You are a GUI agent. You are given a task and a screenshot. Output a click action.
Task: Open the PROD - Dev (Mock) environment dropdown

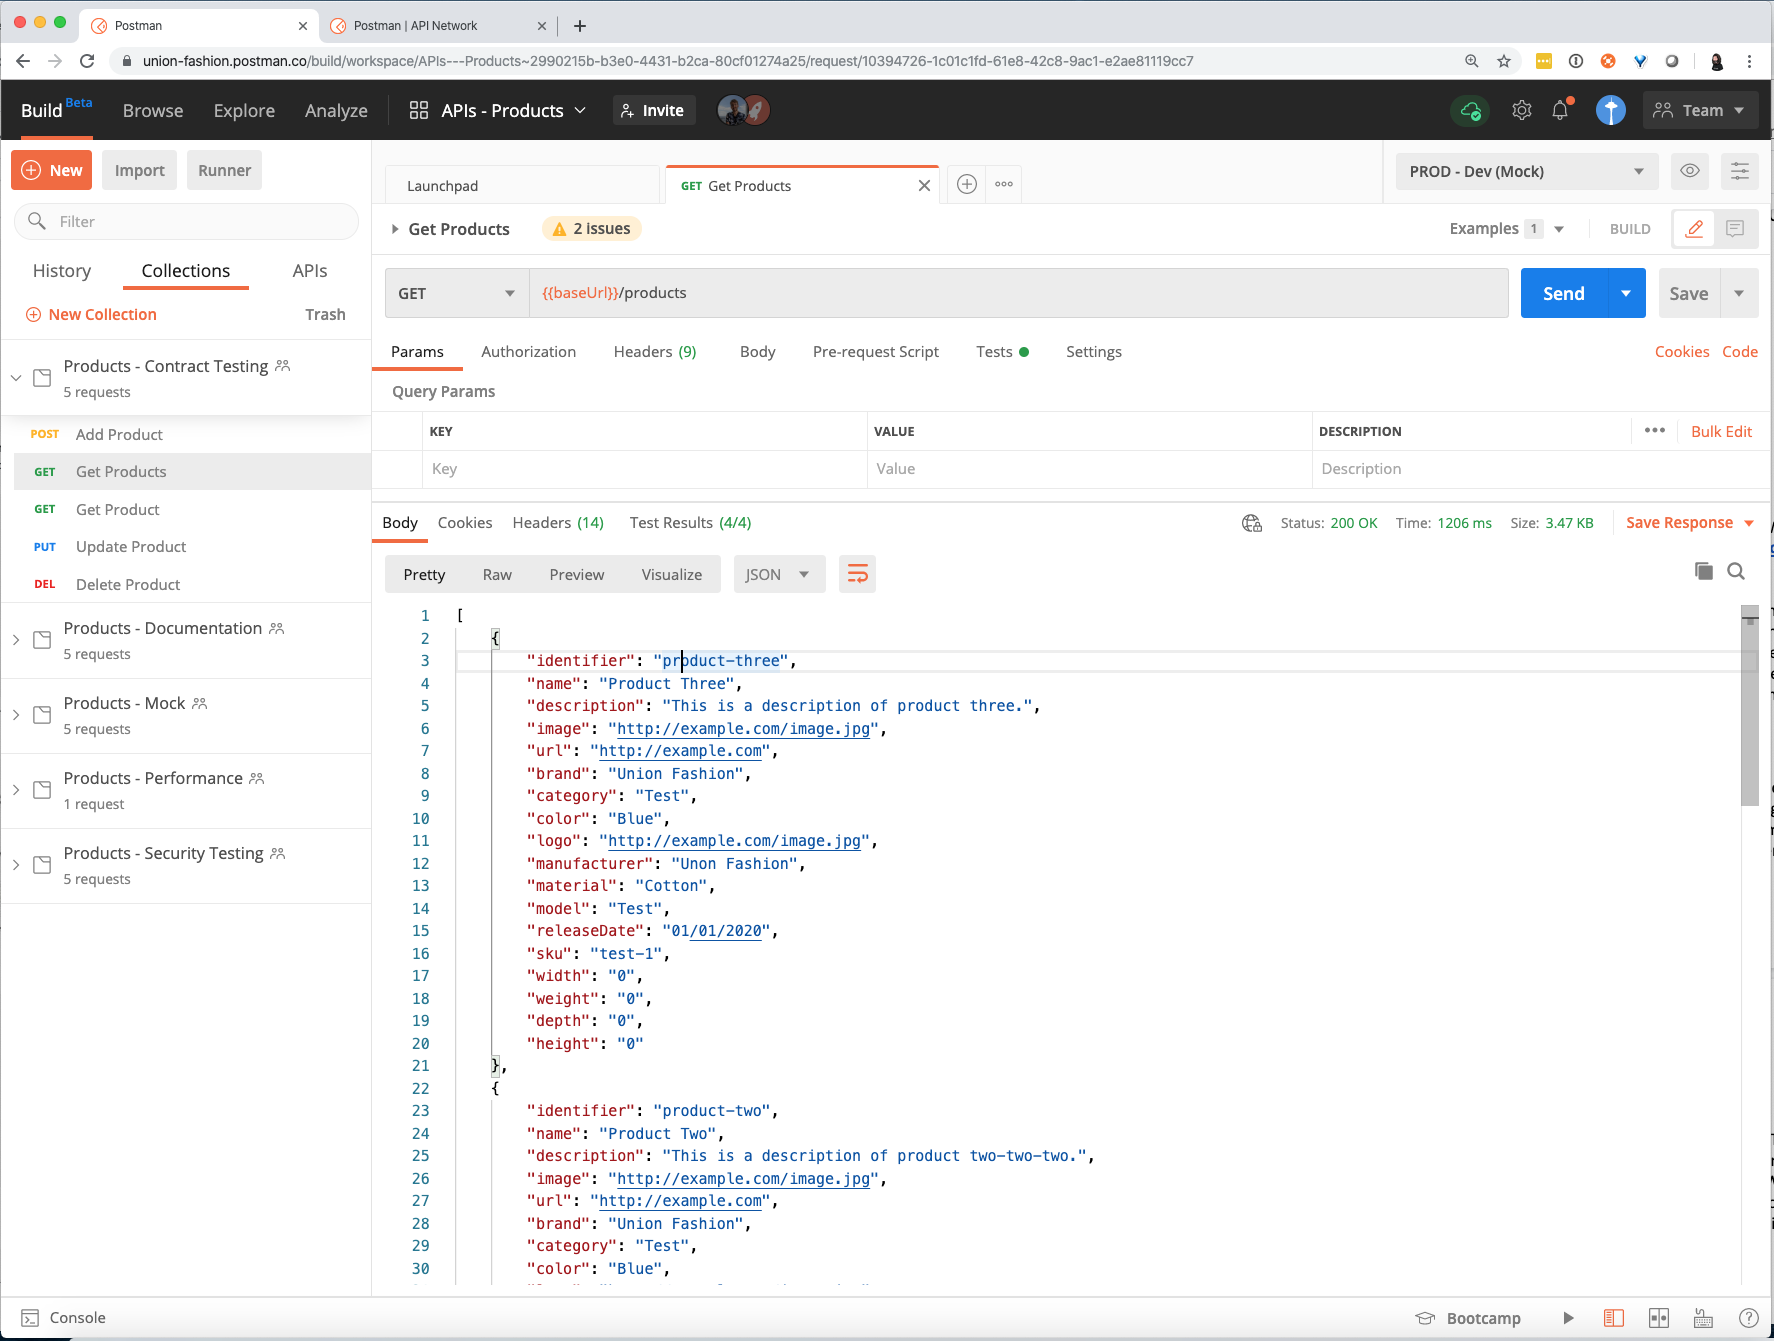click(1527, 171)
